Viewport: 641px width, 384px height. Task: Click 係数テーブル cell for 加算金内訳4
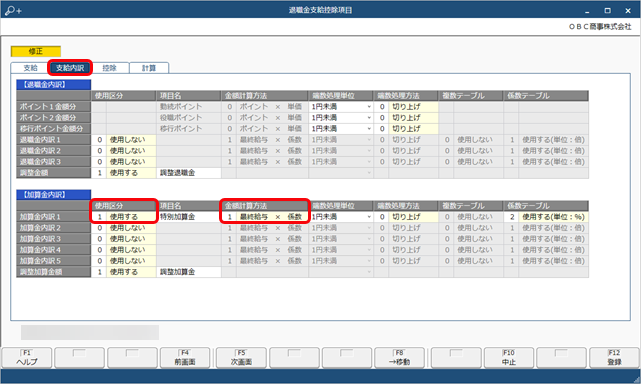tap(546, 250)
